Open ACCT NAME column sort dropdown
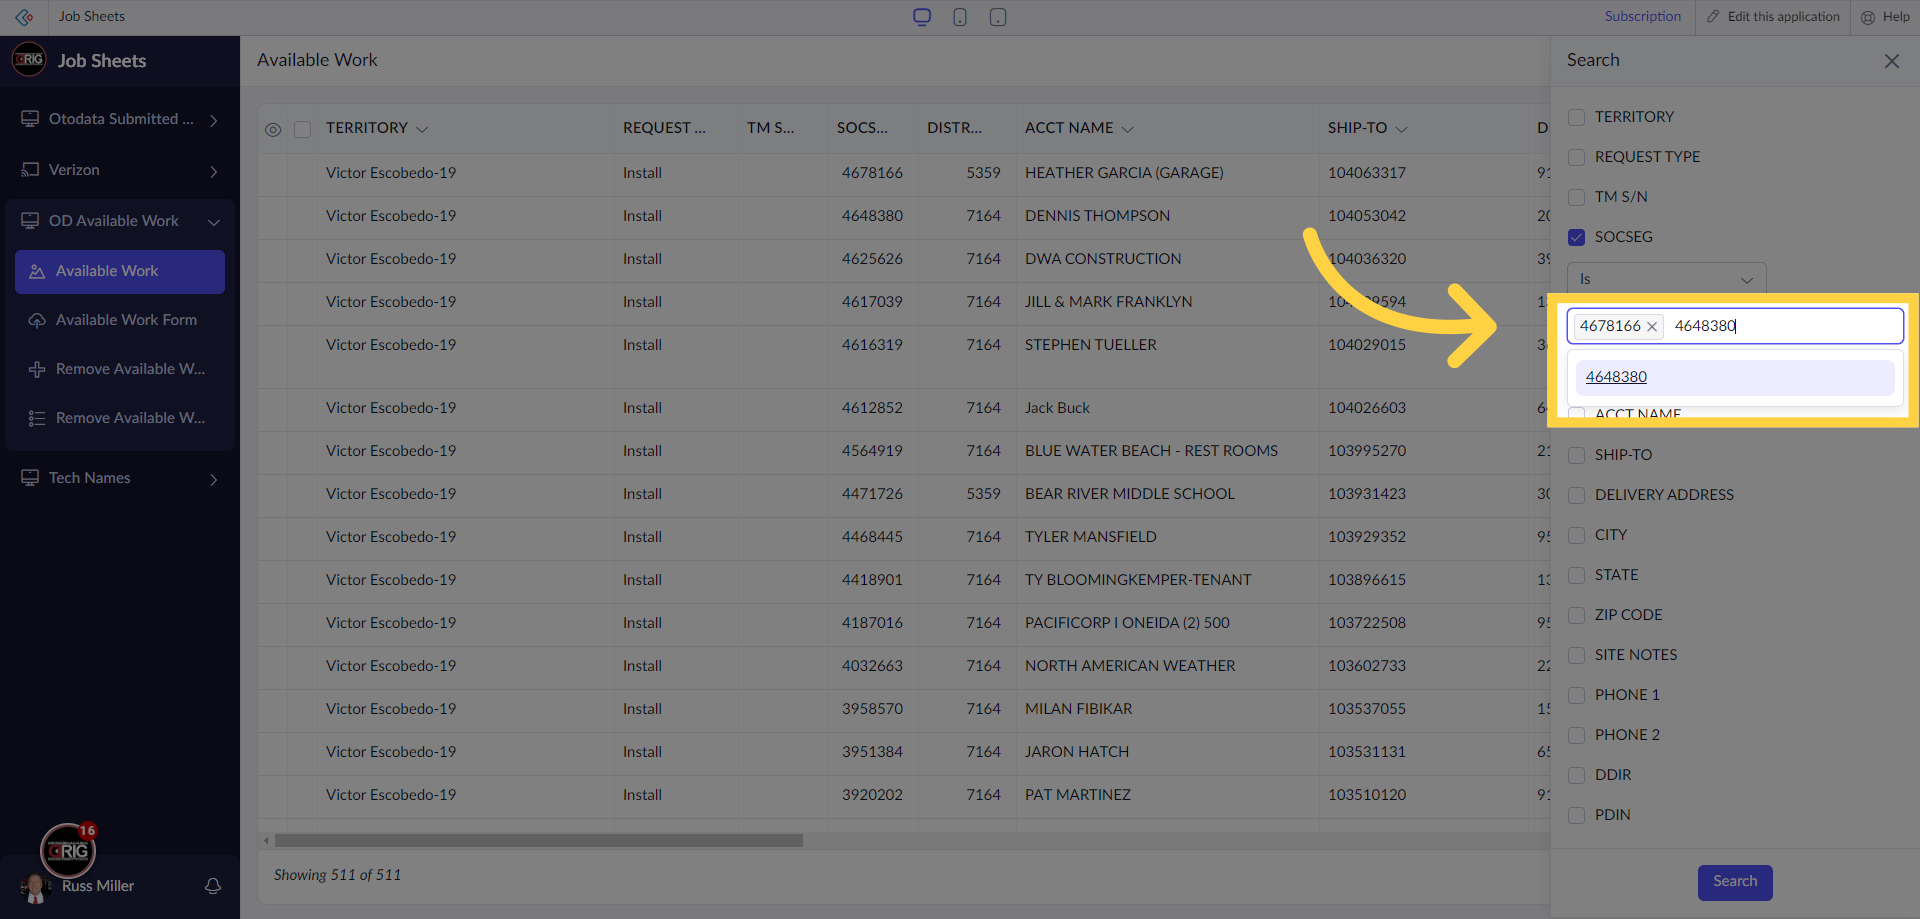1920x919 pixels. pos(1128,130)
